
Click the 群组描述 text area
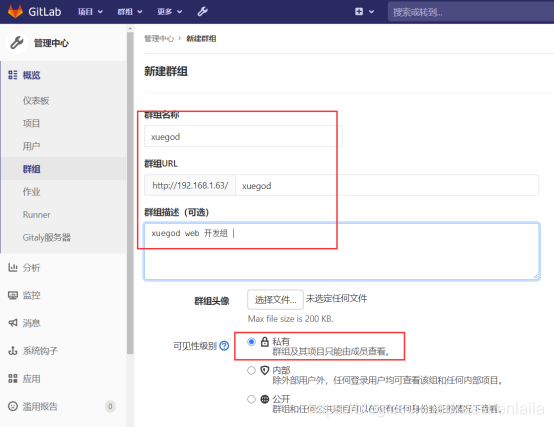(341, 251)
